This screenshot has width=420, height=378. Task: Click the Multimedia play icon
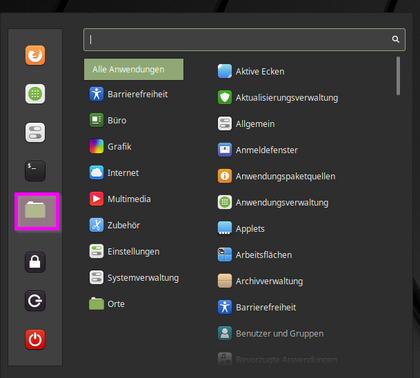click(x=96, y=199)
